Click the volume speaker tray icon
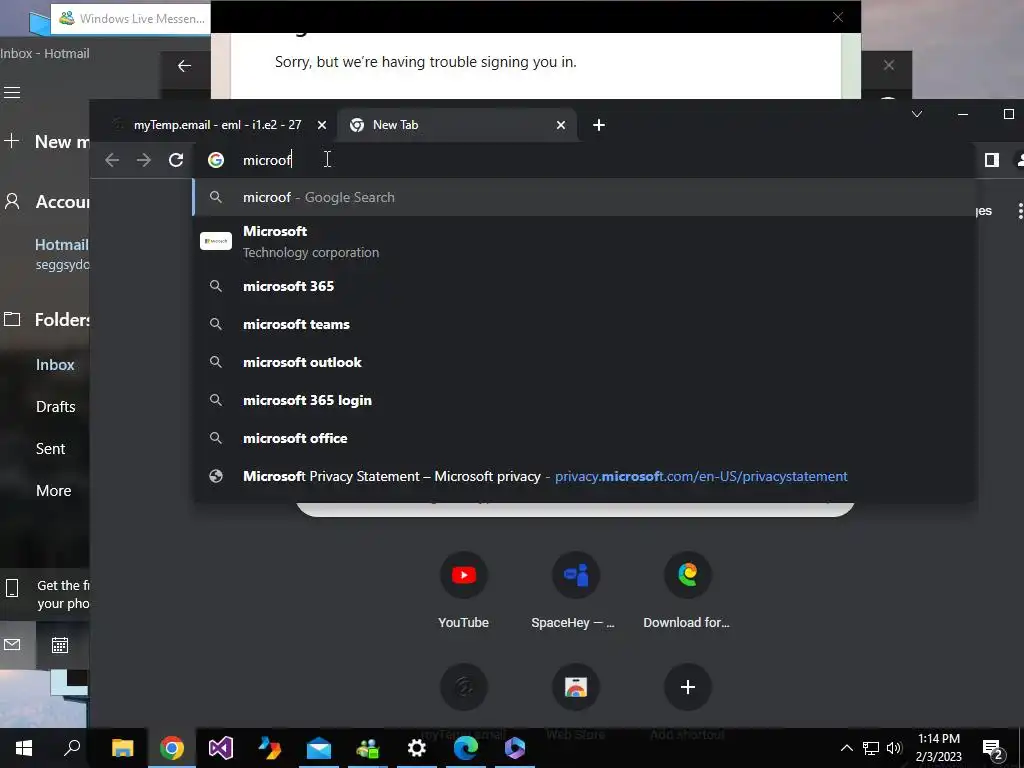Image resolution: width=1024 pixels, height=768 pixels. tap(894, 748)
